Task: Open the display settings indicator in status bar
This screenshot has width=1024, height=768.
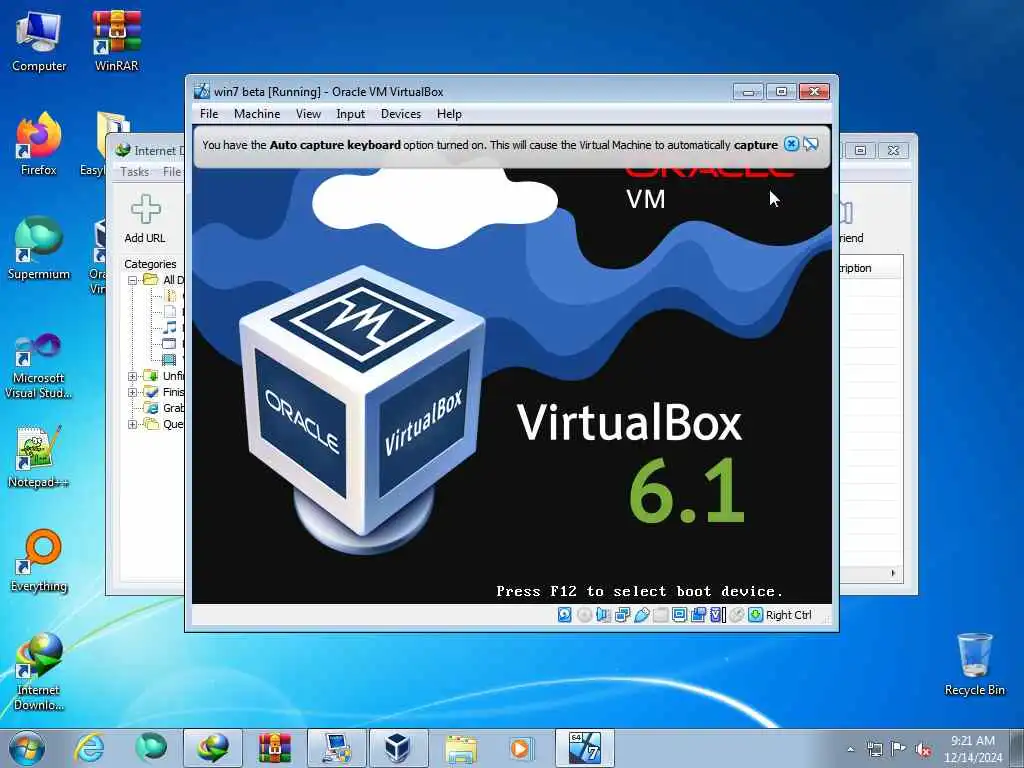Action: pyautogui.click(x=679, y=615)
